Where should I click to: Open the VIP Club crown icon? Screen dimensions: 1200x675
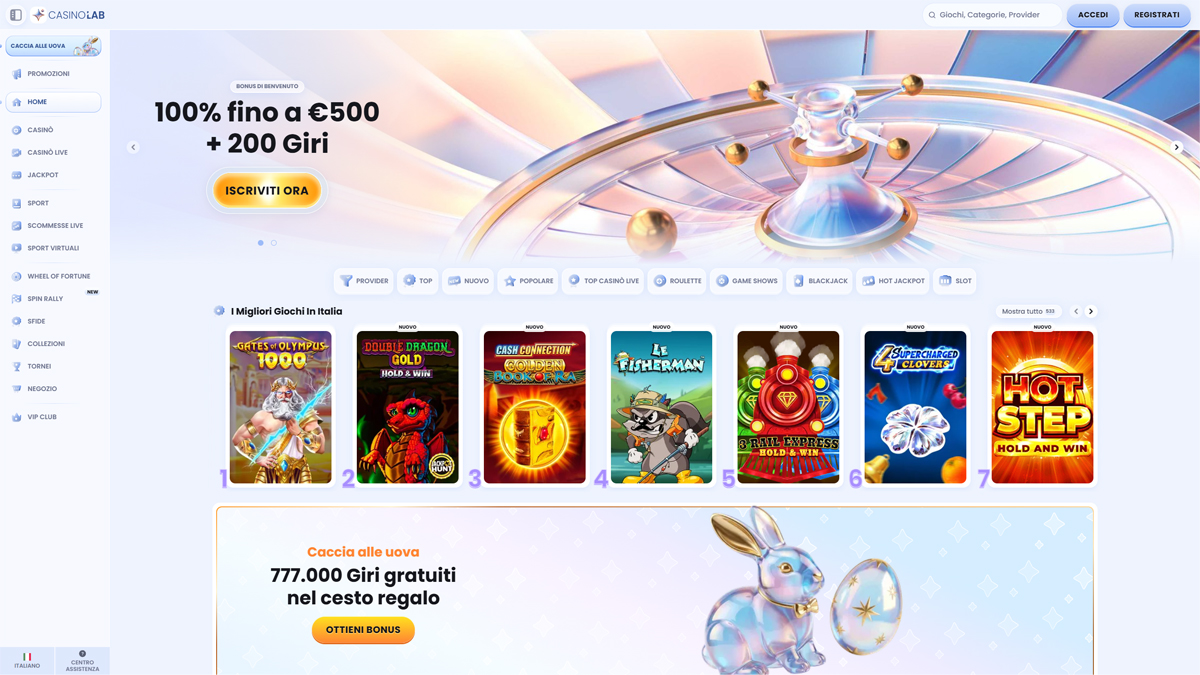pyautogui.click(x=16, y=417)
